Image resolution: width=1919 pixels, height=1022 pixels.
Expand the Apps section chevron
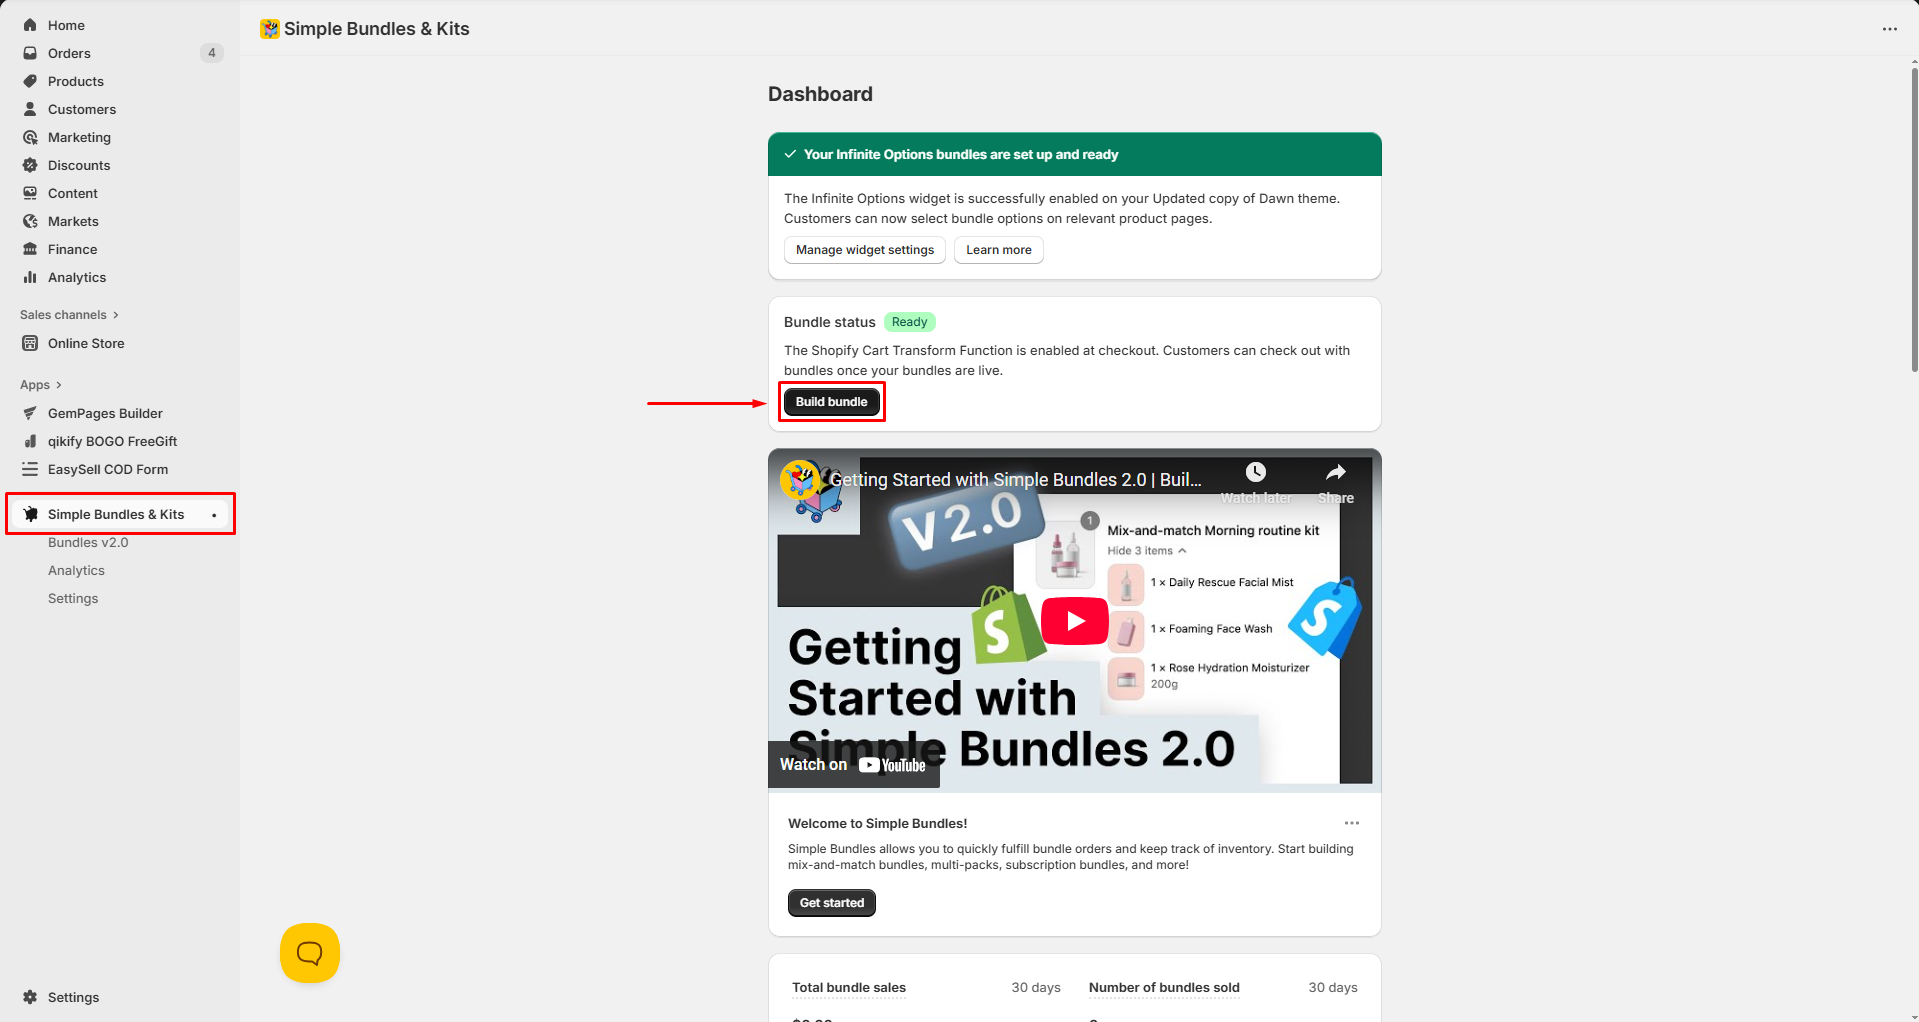[x=59, y=385]
